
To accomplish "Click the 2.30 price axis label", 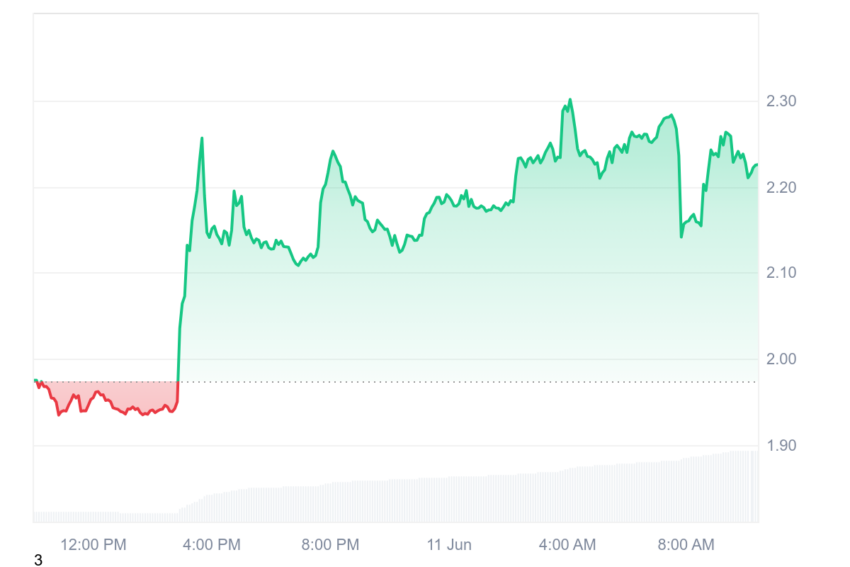I will click(x=781, y=101).
